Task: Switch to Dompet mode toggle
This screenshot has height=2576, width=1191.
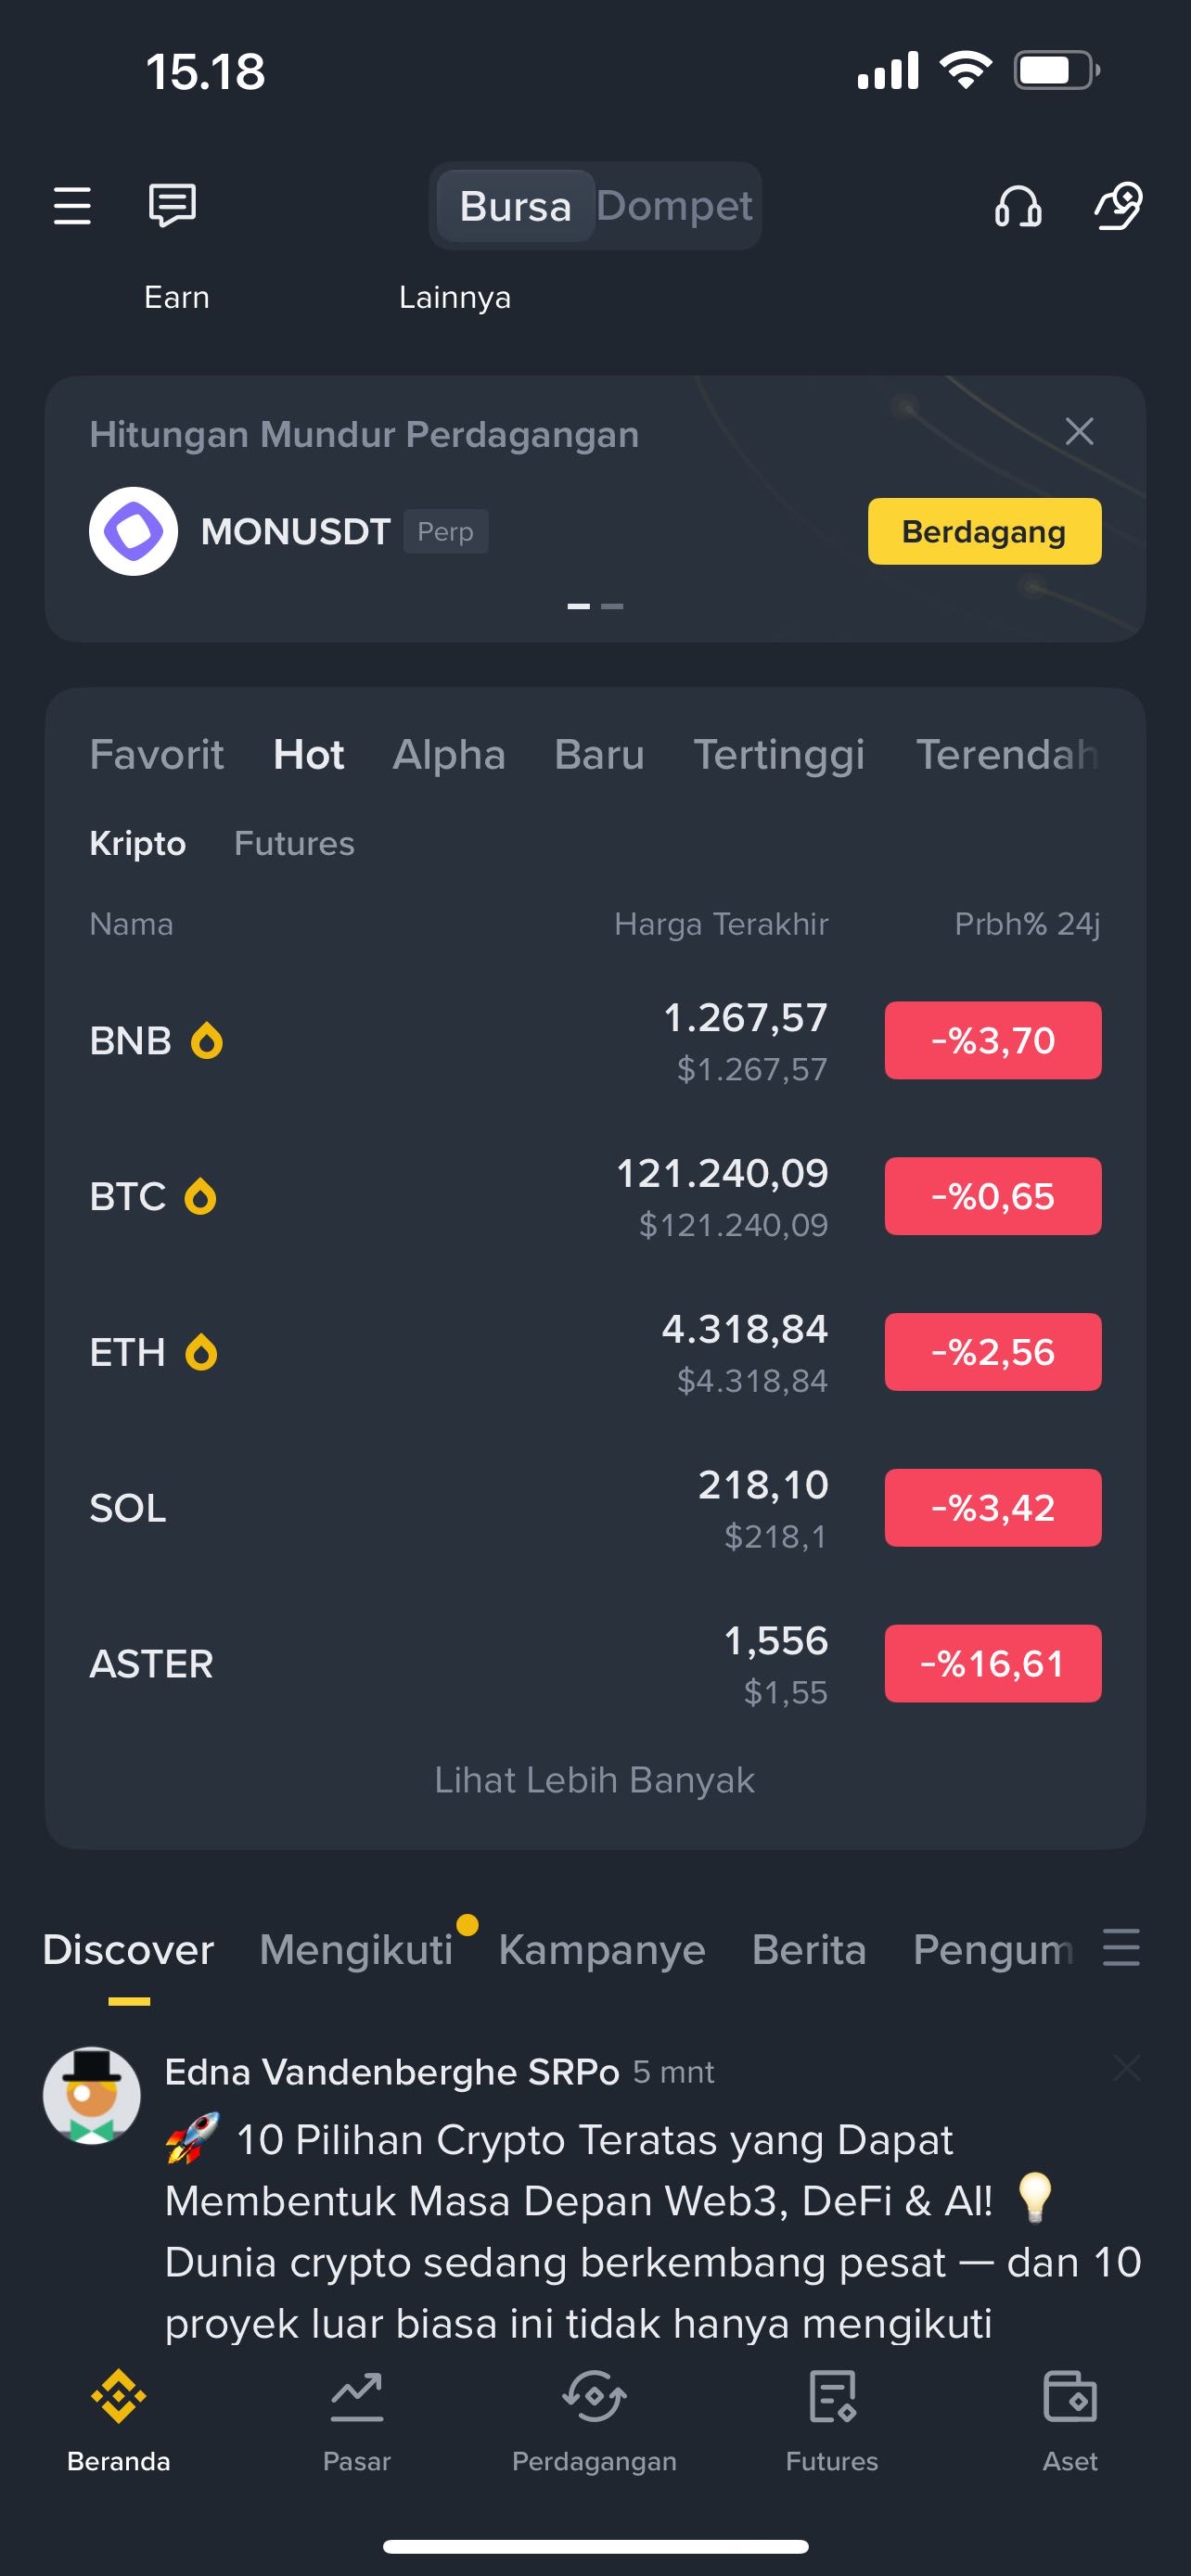Action: [x=674, y=206]
